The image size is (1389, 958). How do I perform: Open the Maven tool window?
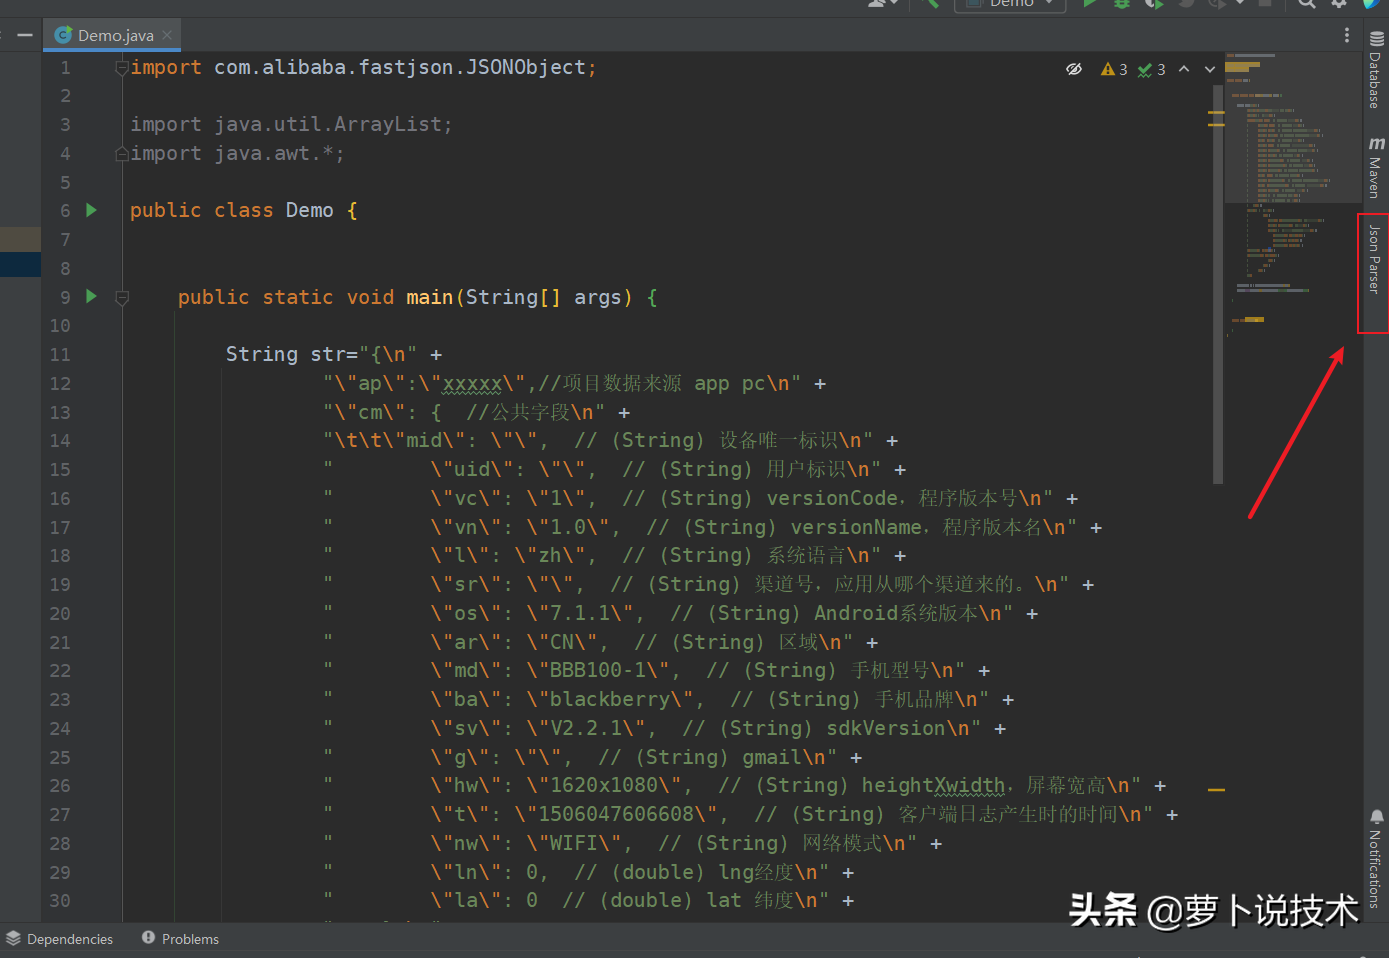point(1376,168)
